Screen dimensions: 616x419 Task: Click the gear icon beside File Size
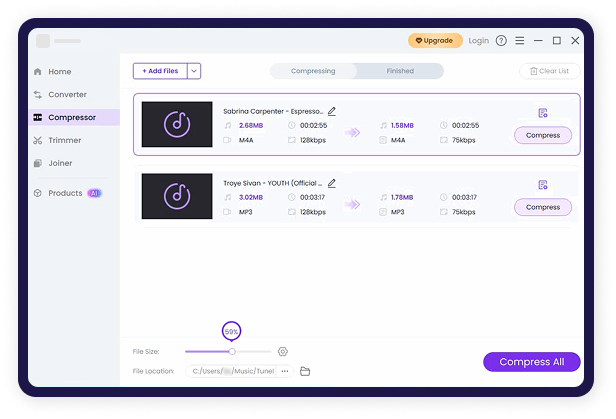[283, 352]
